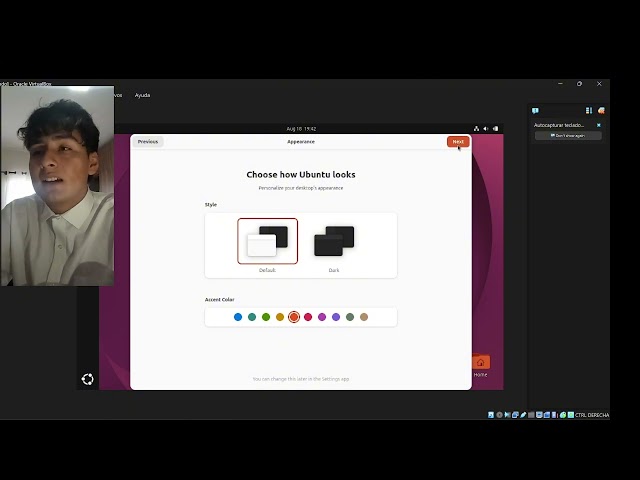Select the Dark style thumbnail

tap(334, 241)
